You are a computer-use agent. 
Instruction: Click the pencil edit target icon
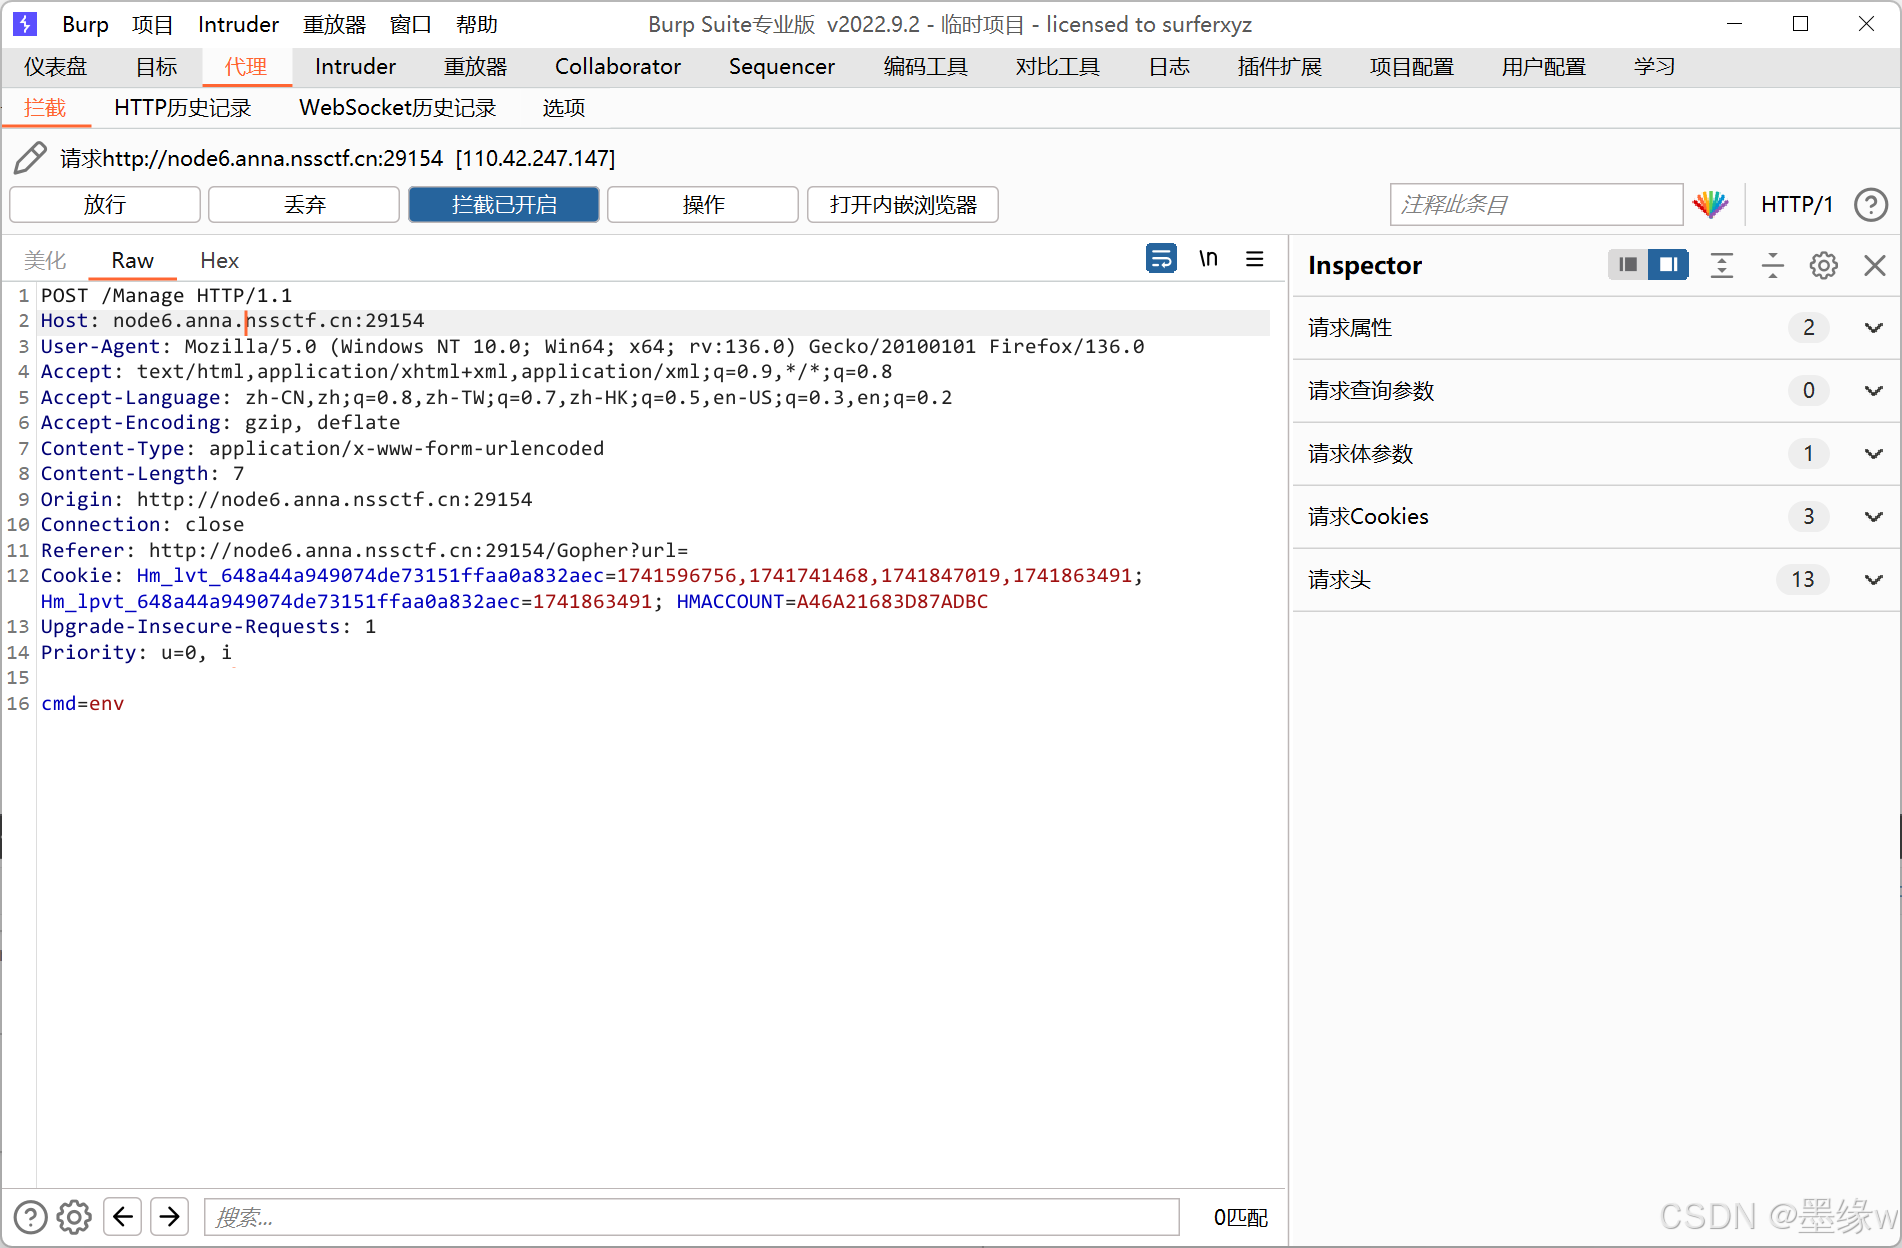click(x=29, y=158)
